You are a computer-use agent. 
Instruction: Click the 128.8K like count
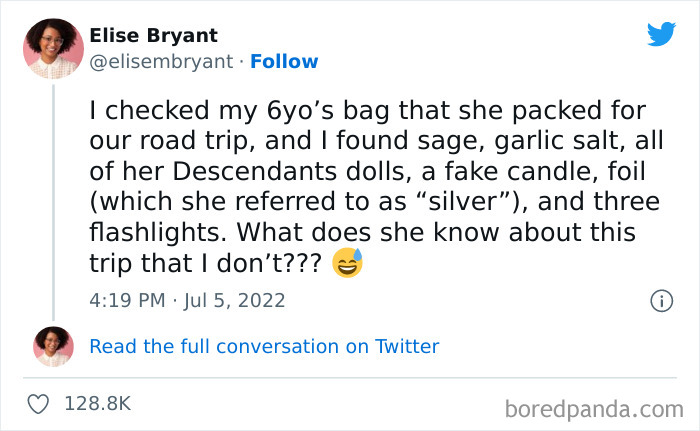97,403
